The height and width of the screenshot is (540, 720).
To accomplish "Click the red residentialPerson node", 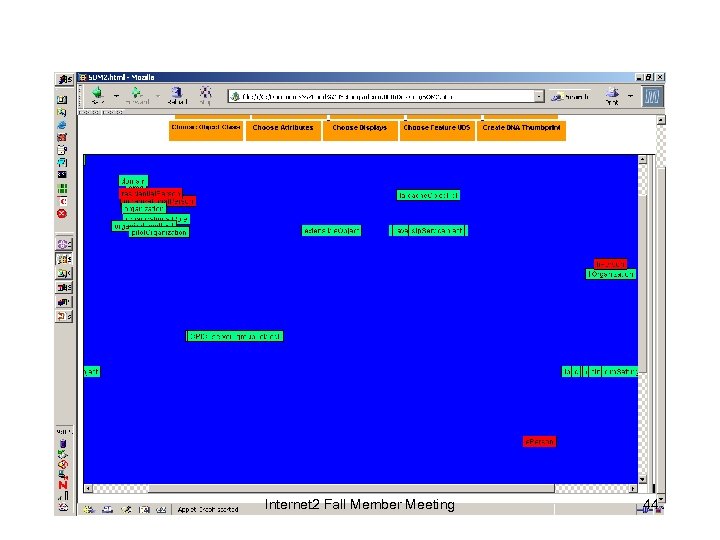I will click(x=151, y=193).
